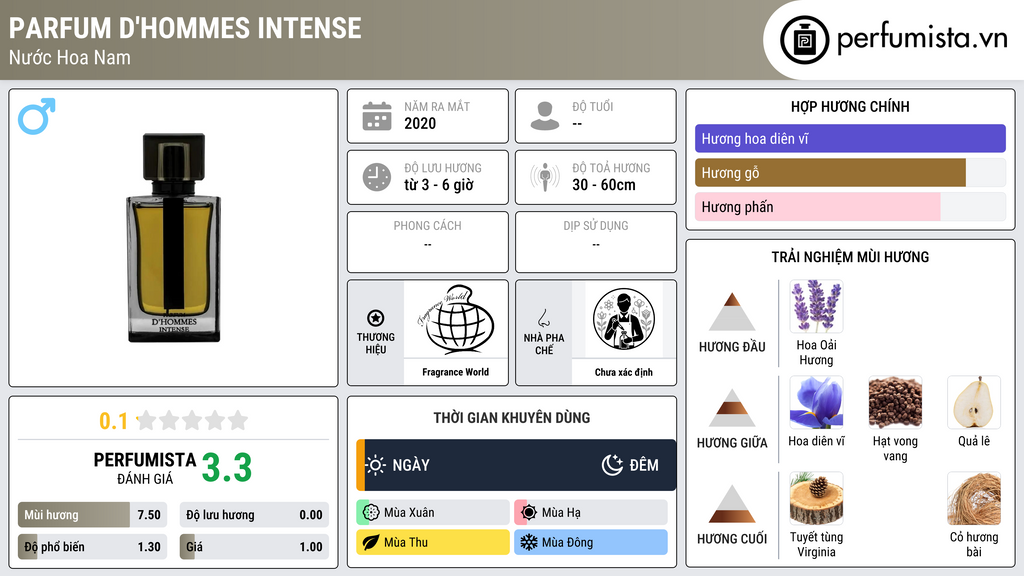Select the Mùa Xuân season chip
Image resolution: width=1024 pixels, height=576 pixels.
(x=433, y=513)
